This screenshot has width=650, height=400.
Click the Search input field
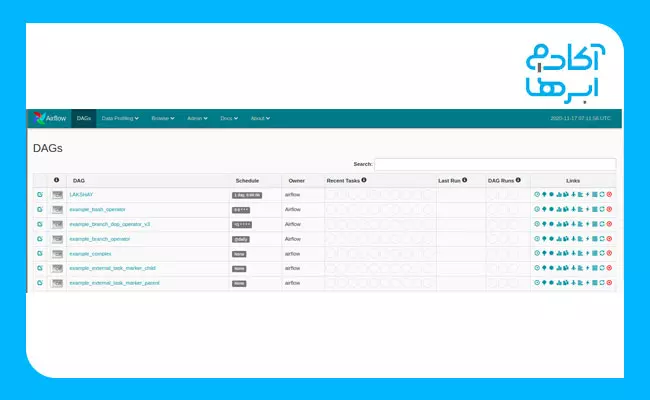[x=495, y=164]
